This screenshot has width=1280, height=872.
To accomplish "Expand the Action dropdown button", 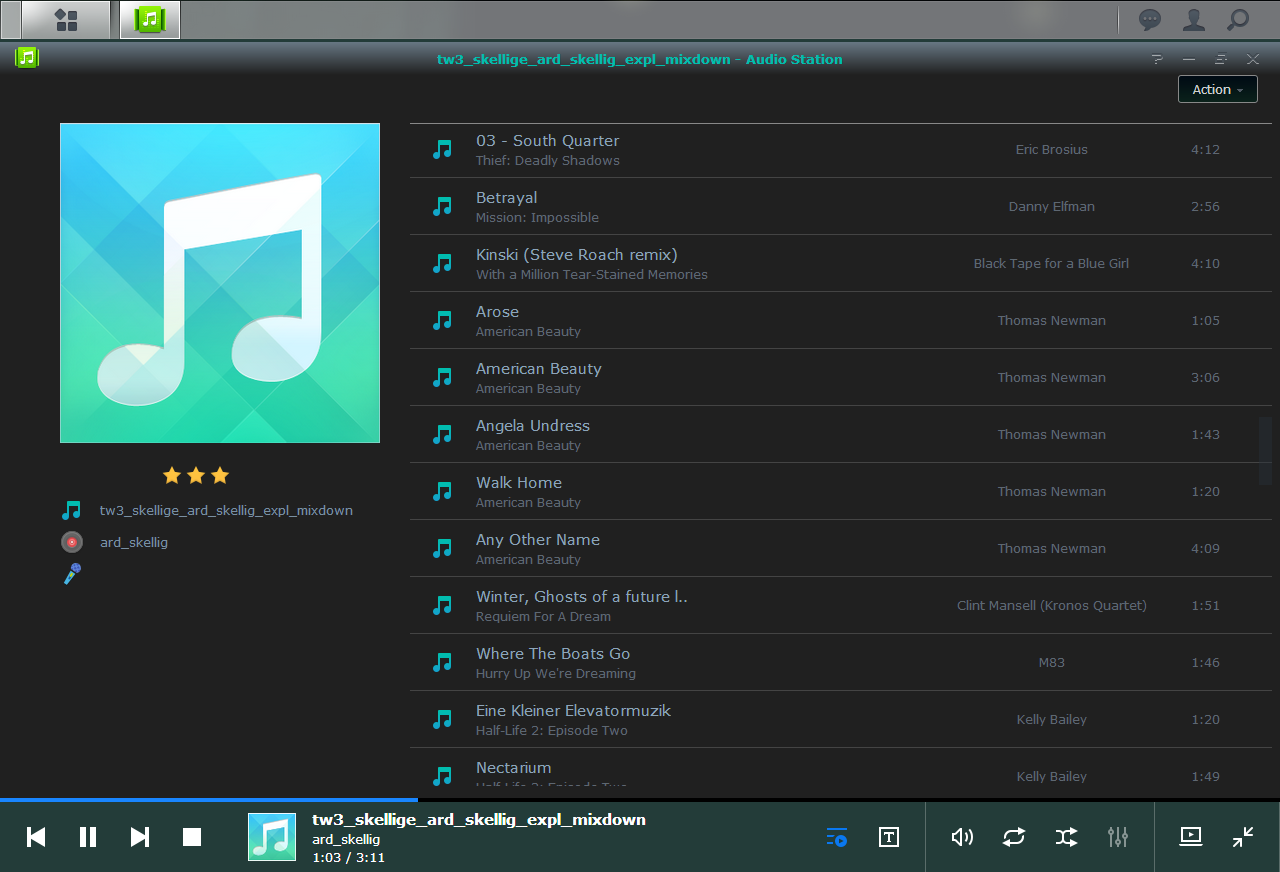I will tap(1217, 89).
